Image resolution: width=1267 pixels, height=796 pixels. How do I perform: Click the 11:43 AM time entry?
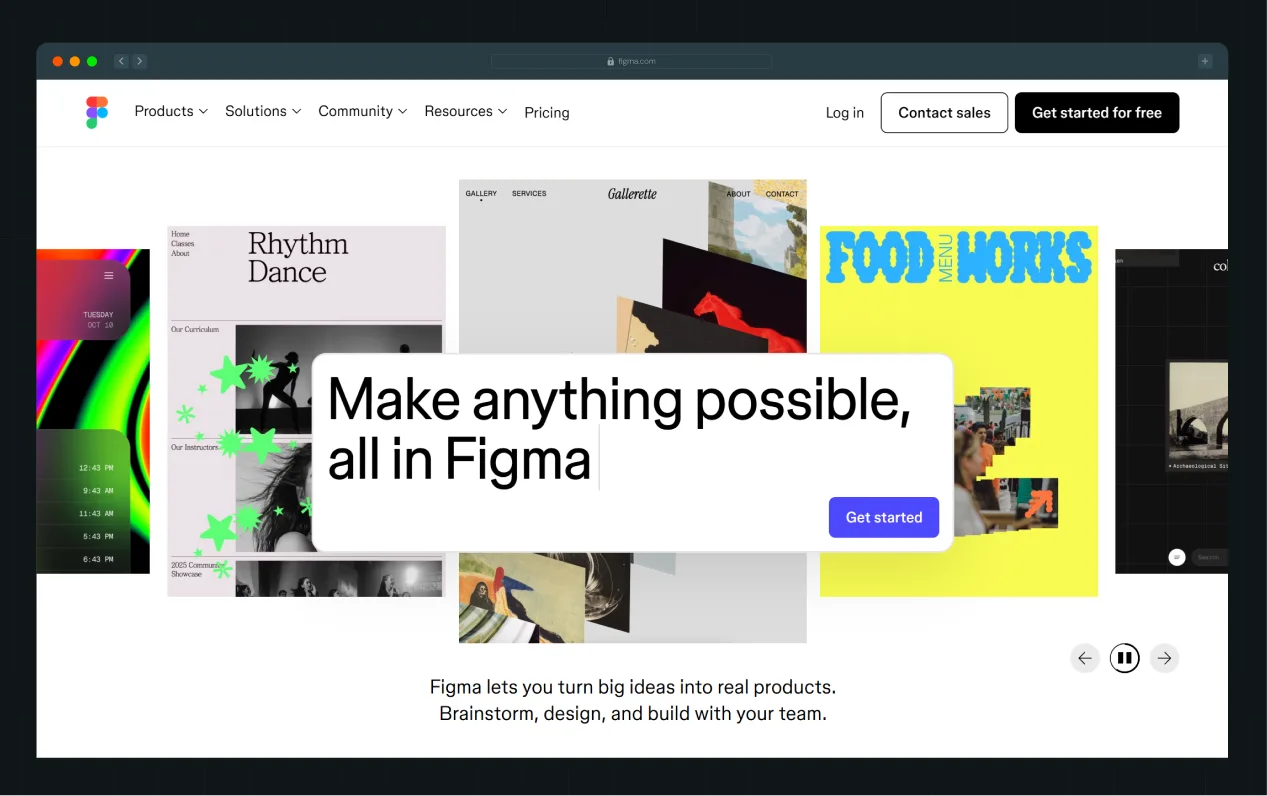96,514
